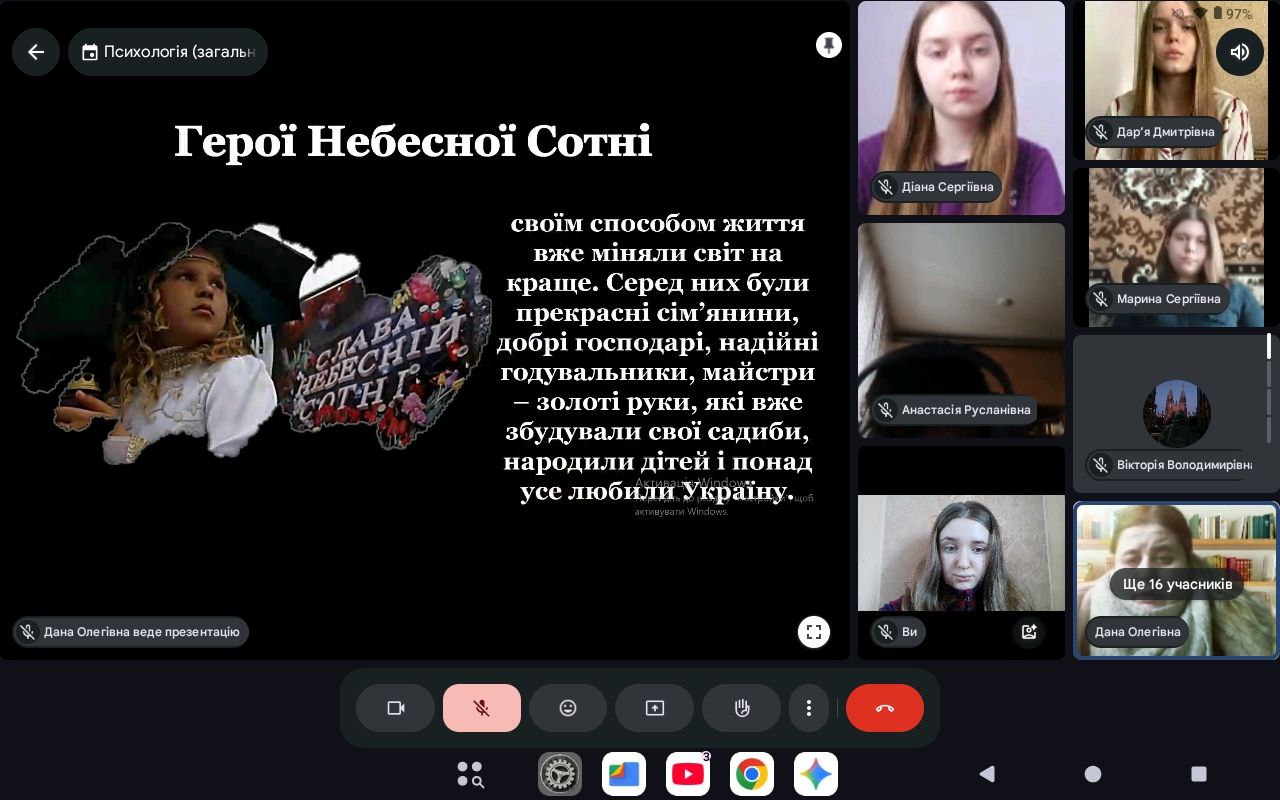This screenshot has width=1280, height=800.
Task: Click the slide title 'Герої Небесної Сотні'
Action: pyautogui.click(x=413, y=141)
